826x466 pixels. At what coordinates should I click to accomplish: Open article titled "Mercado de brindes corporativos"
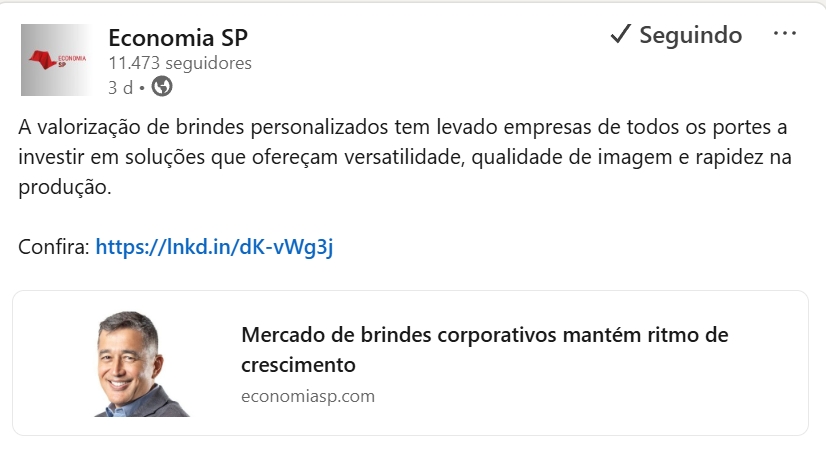[x=484, y=335]
